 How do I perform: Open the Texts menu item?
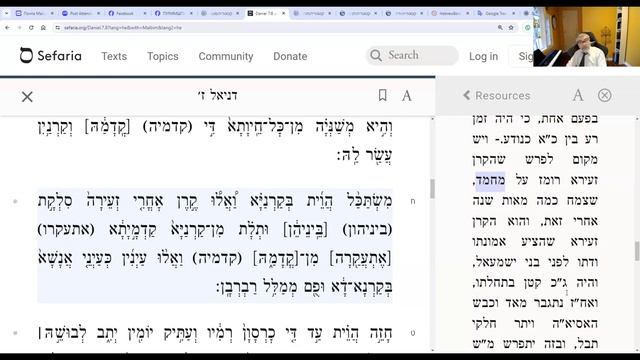[114, 56]
